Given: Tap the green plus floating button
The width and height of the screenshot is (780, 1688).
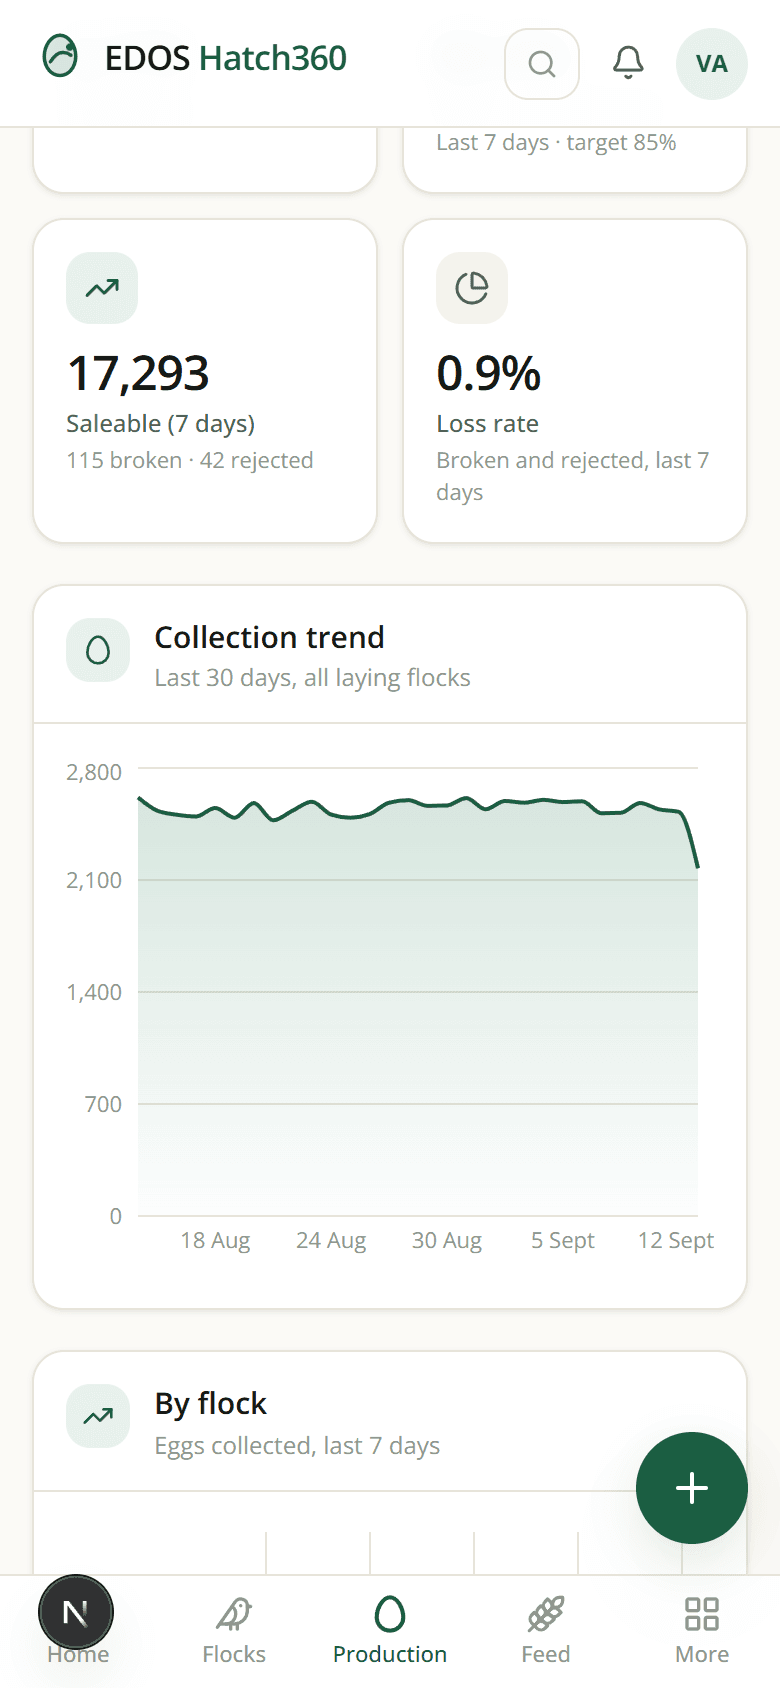Looking at the screenshot, I should click(x=692, y=1488).
